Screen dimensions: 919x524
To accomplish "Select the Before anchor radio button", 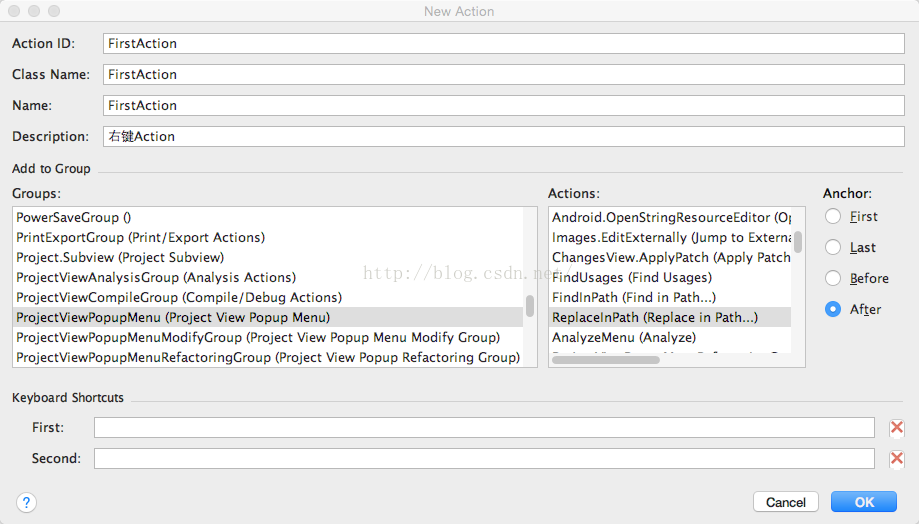I will pyautogui.click(x=833, y=278).
